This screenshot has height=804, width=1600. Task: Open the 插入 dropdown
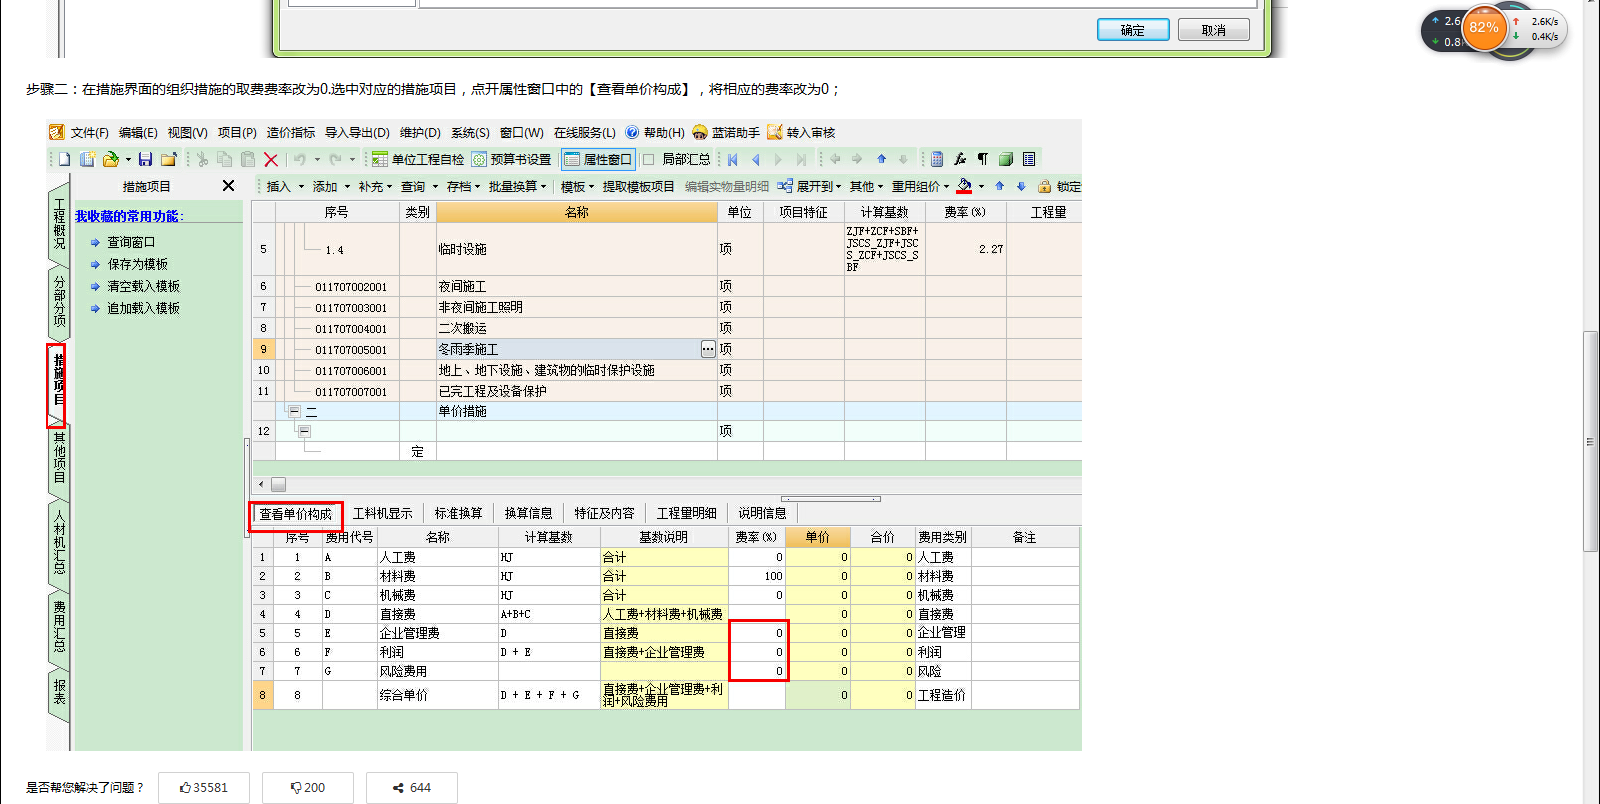pos(284,186)
